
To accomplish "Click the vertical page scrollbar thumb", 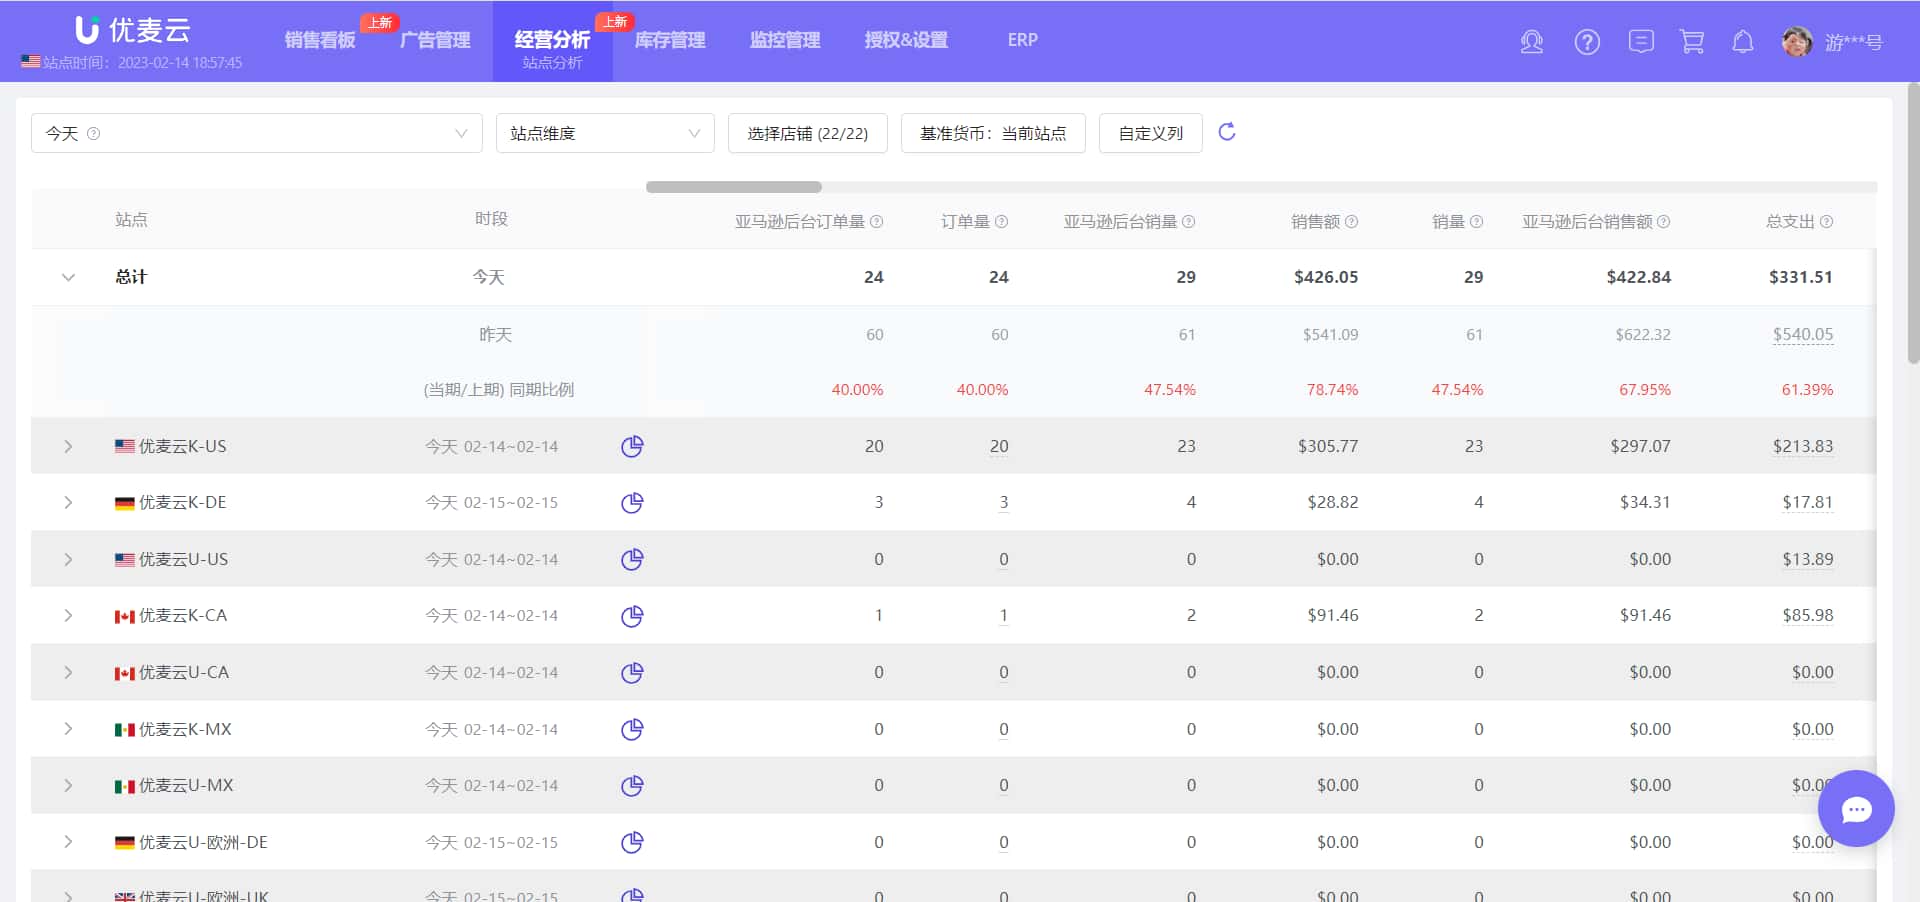I will point(1913,222).
